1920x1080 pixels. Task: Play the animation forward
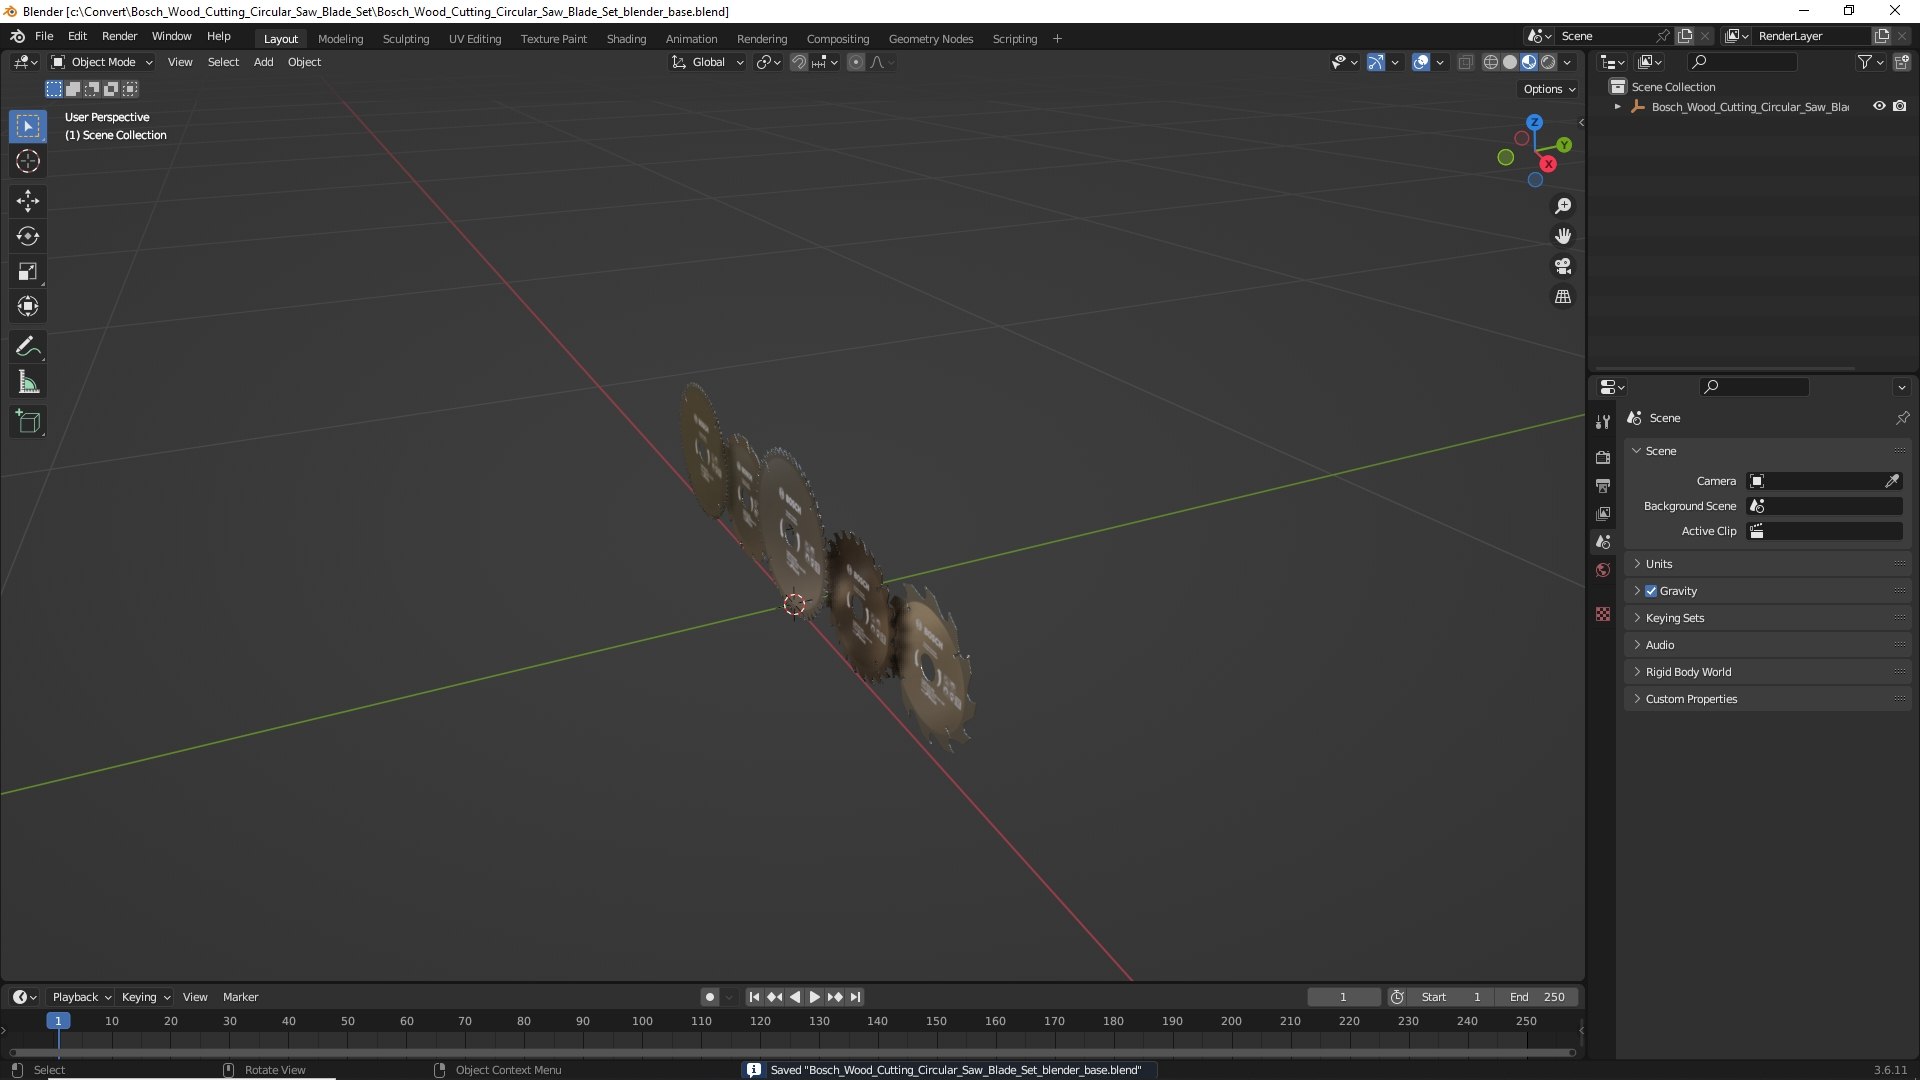(815, 997)
